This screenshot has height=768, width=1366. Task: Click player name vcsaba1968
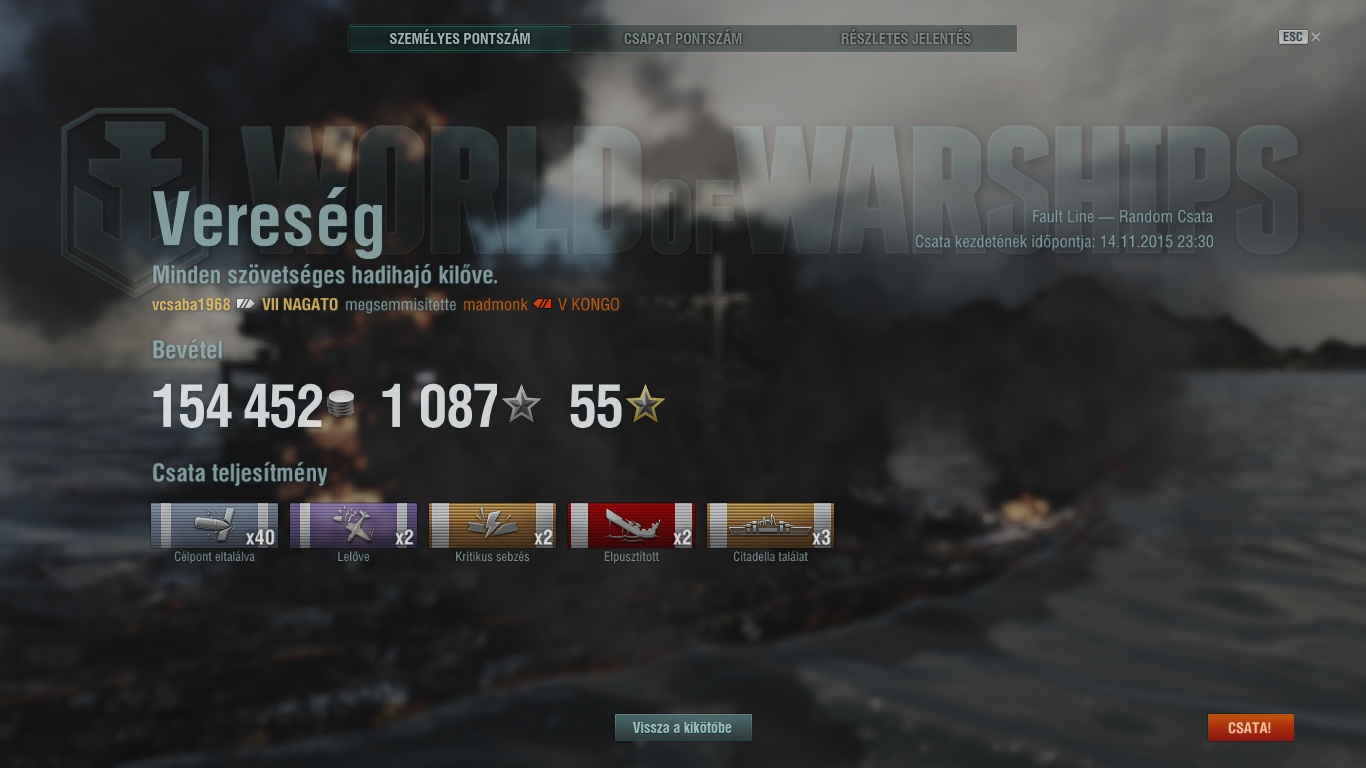pos(191,304)
